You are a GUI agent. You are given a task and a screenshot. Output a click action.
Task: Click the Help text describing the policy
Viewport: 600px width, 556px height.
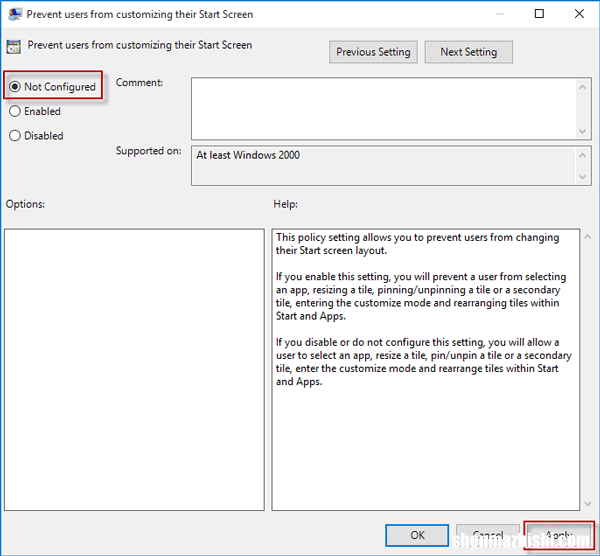tap(424, 309)
